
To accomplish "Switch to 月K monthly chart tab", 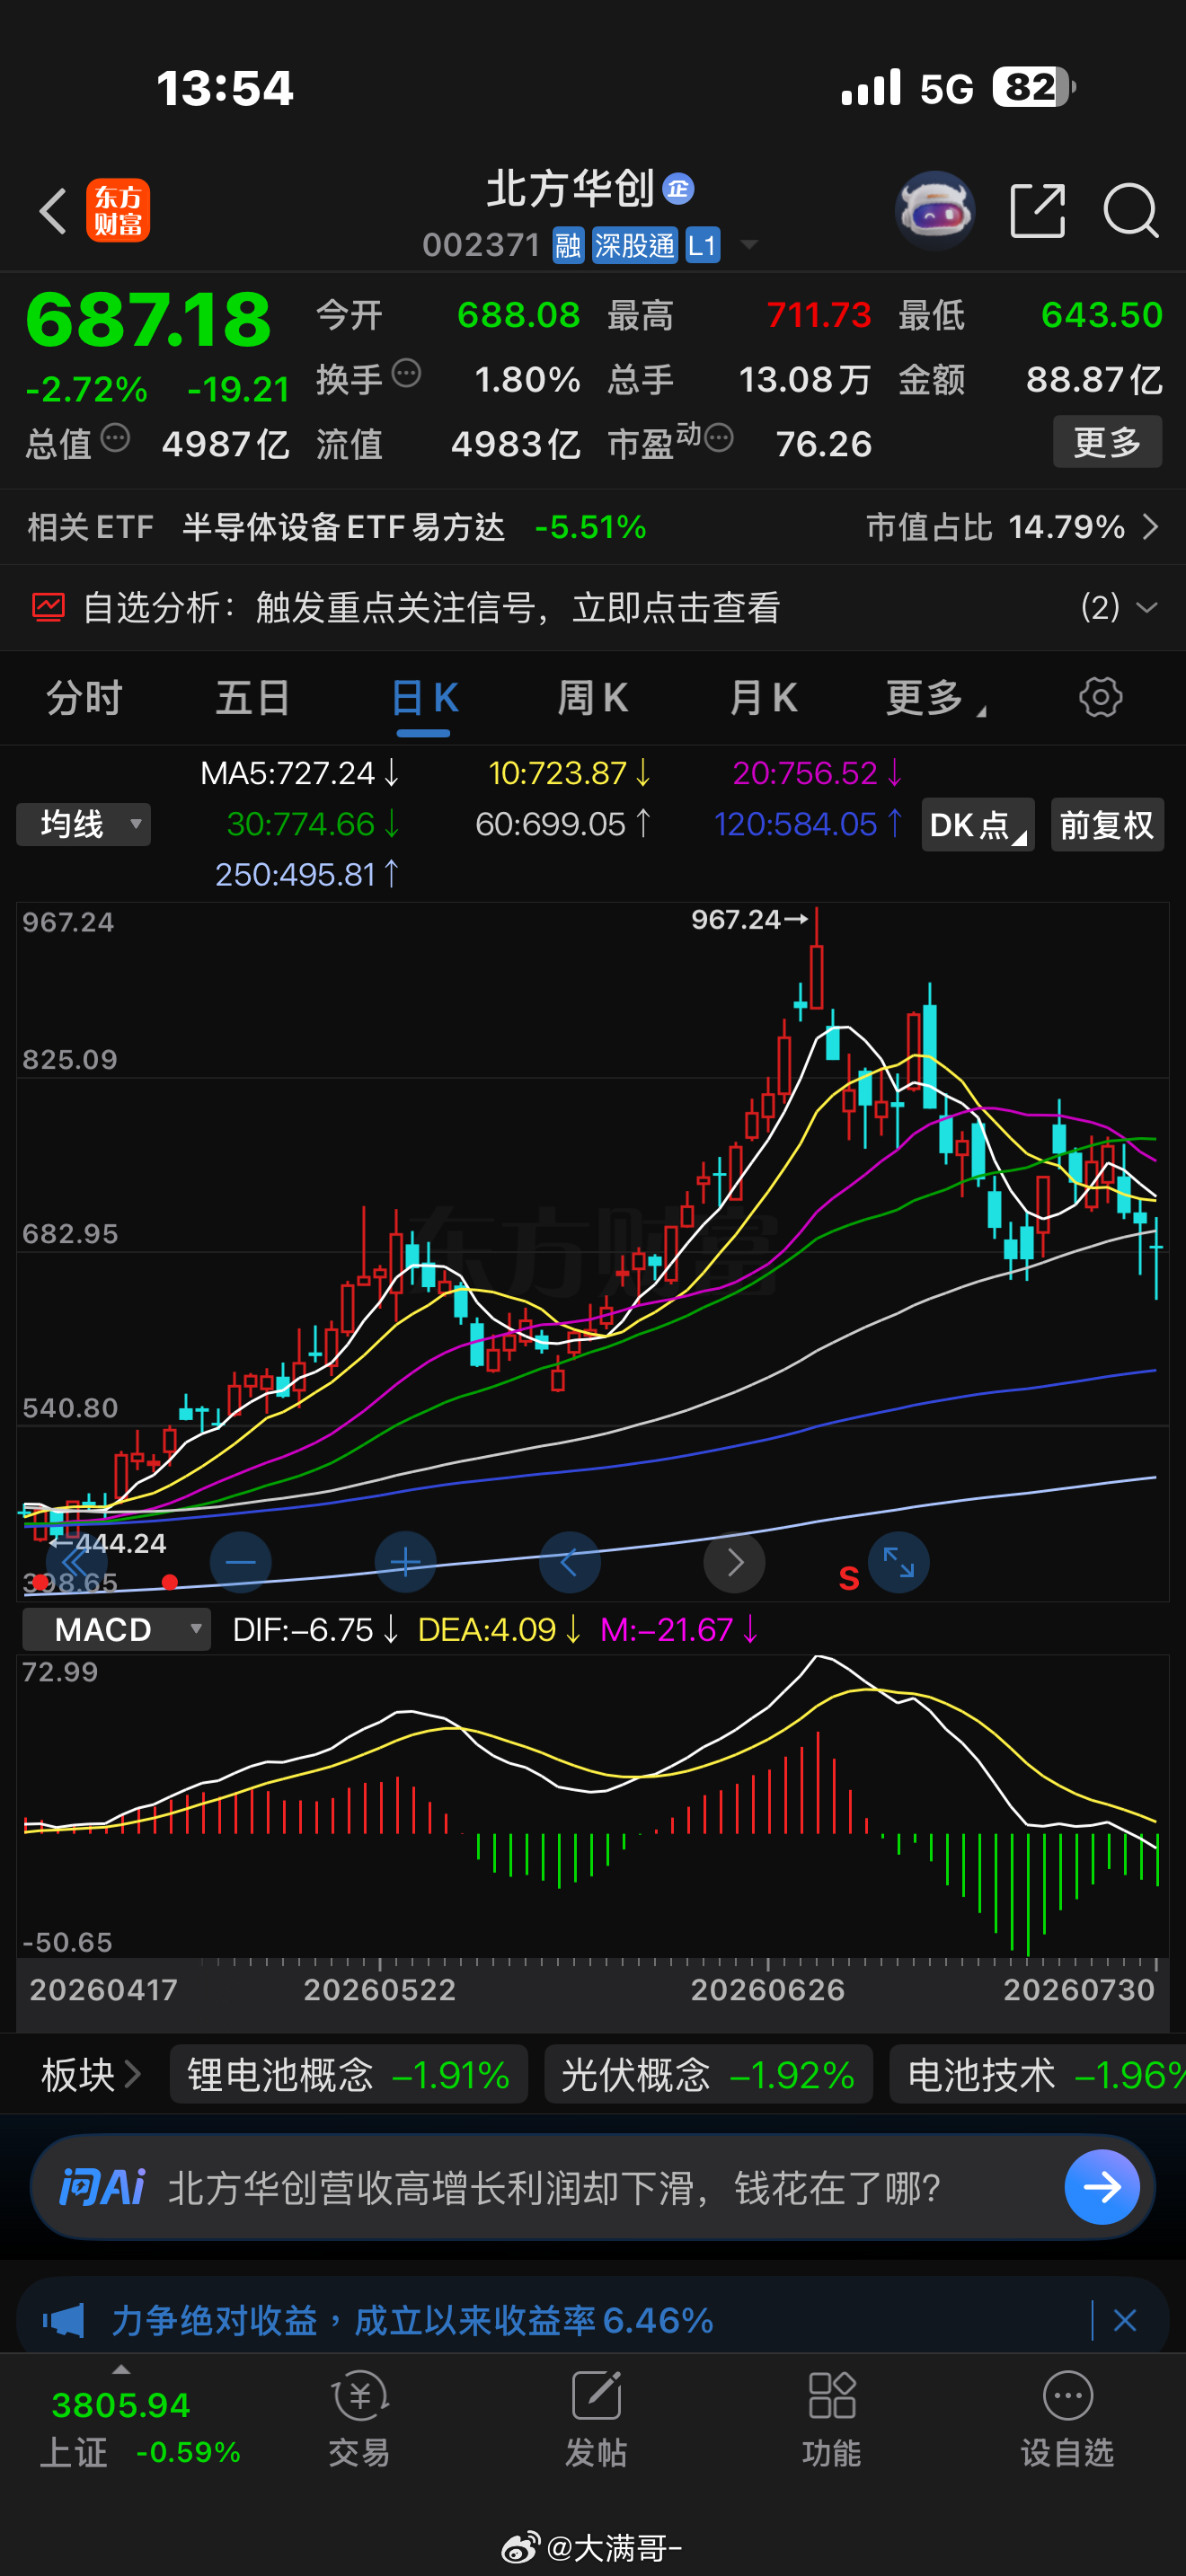I will point(763,698).
